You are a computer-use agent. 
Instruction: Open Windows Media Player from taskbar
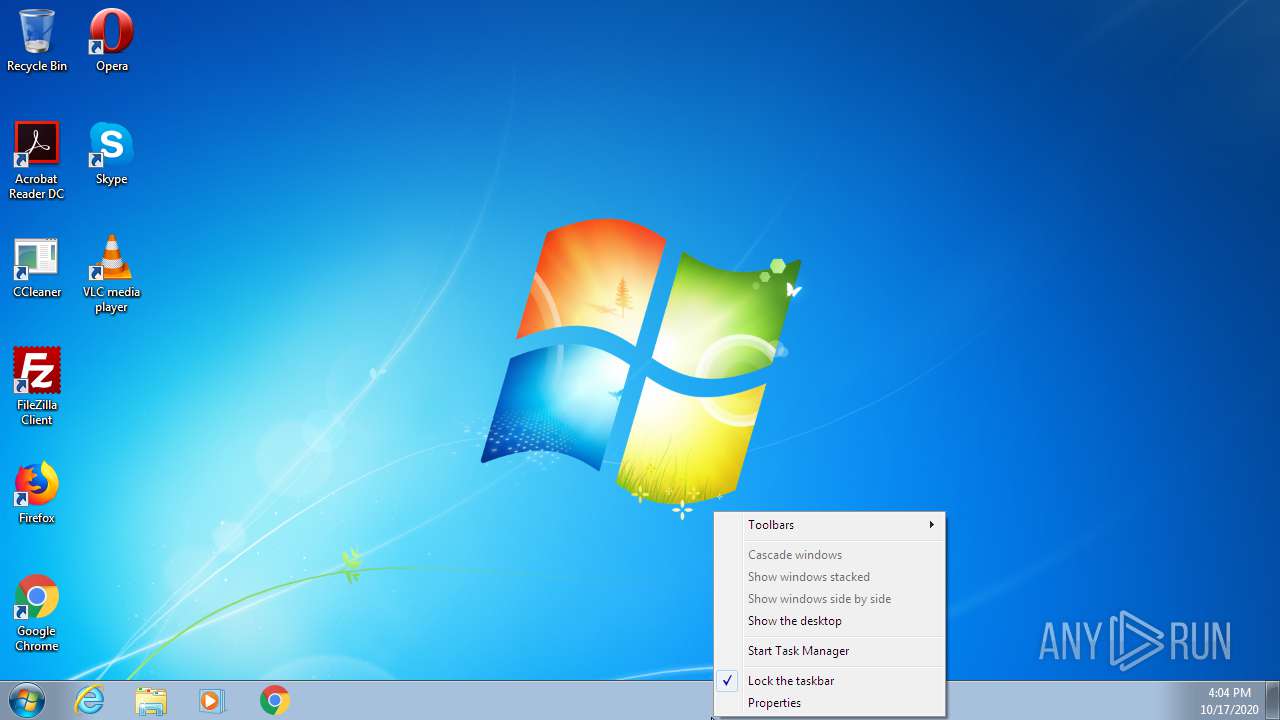pyautogui.click(x=212, y=700)
